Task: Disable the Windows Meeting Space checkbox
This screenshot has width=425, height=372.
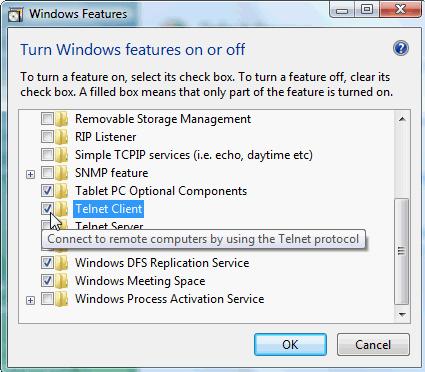Action: pyautogui.click(x=47, y=281)
